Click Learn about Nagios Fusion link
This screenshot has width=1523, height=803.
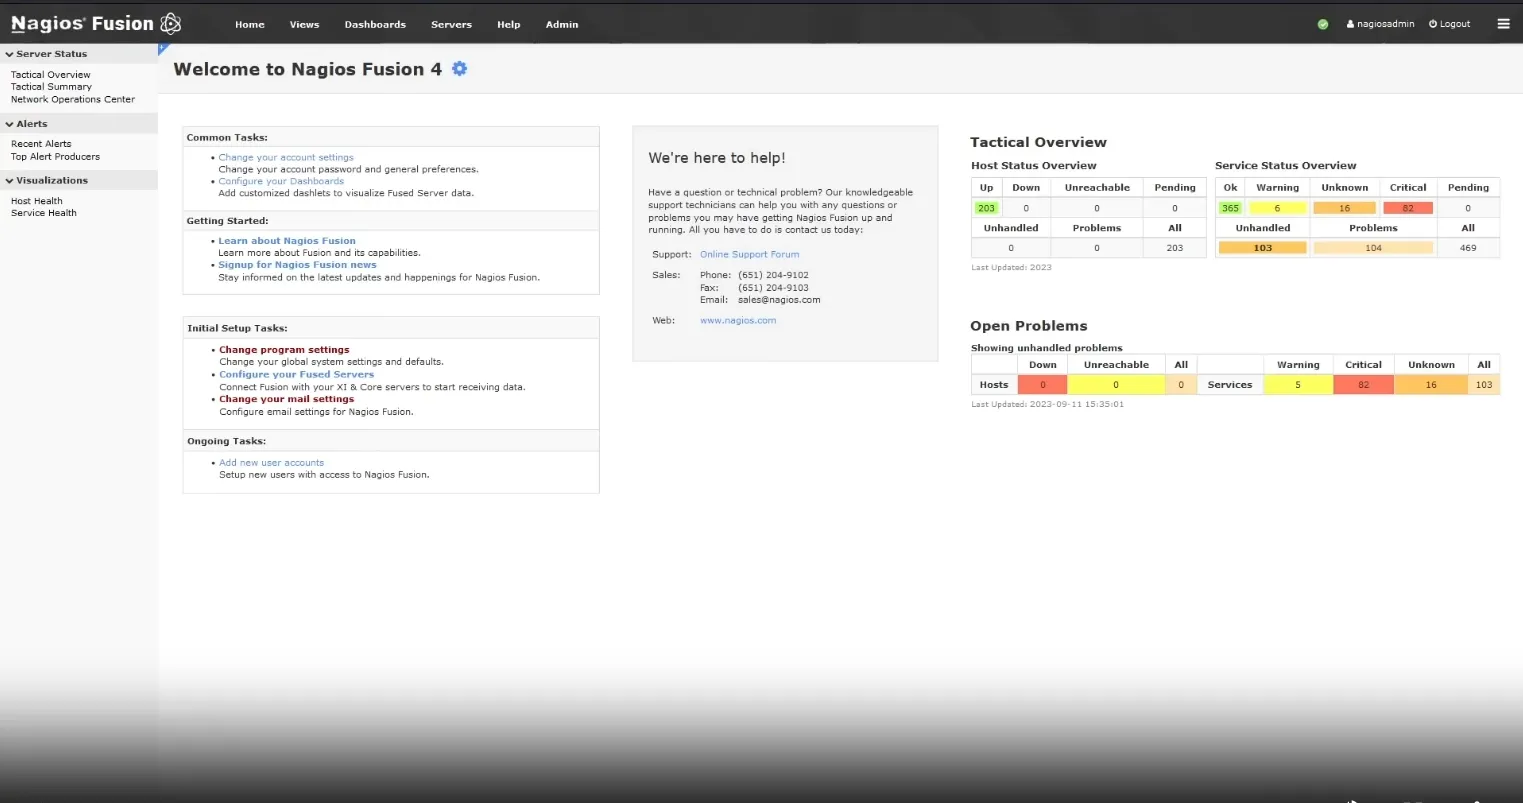coord(287,241)
